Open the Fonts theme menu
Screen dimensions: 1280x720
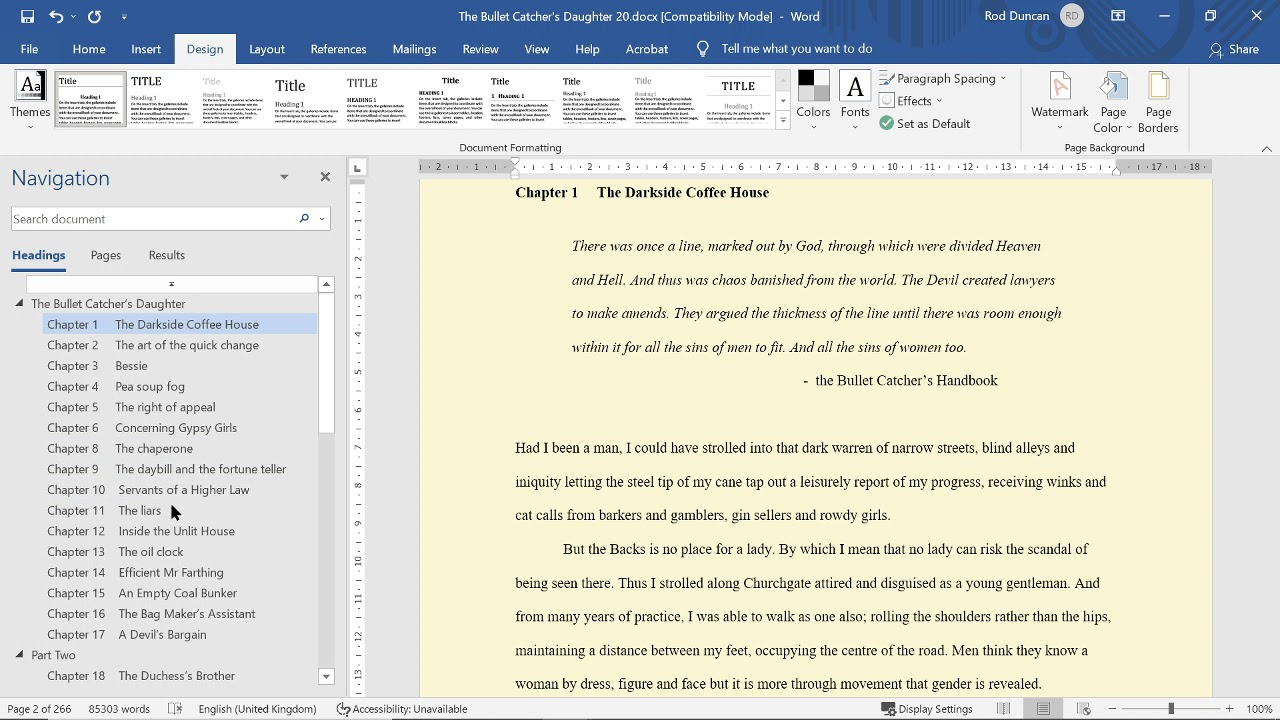click(x=855, y=101)
